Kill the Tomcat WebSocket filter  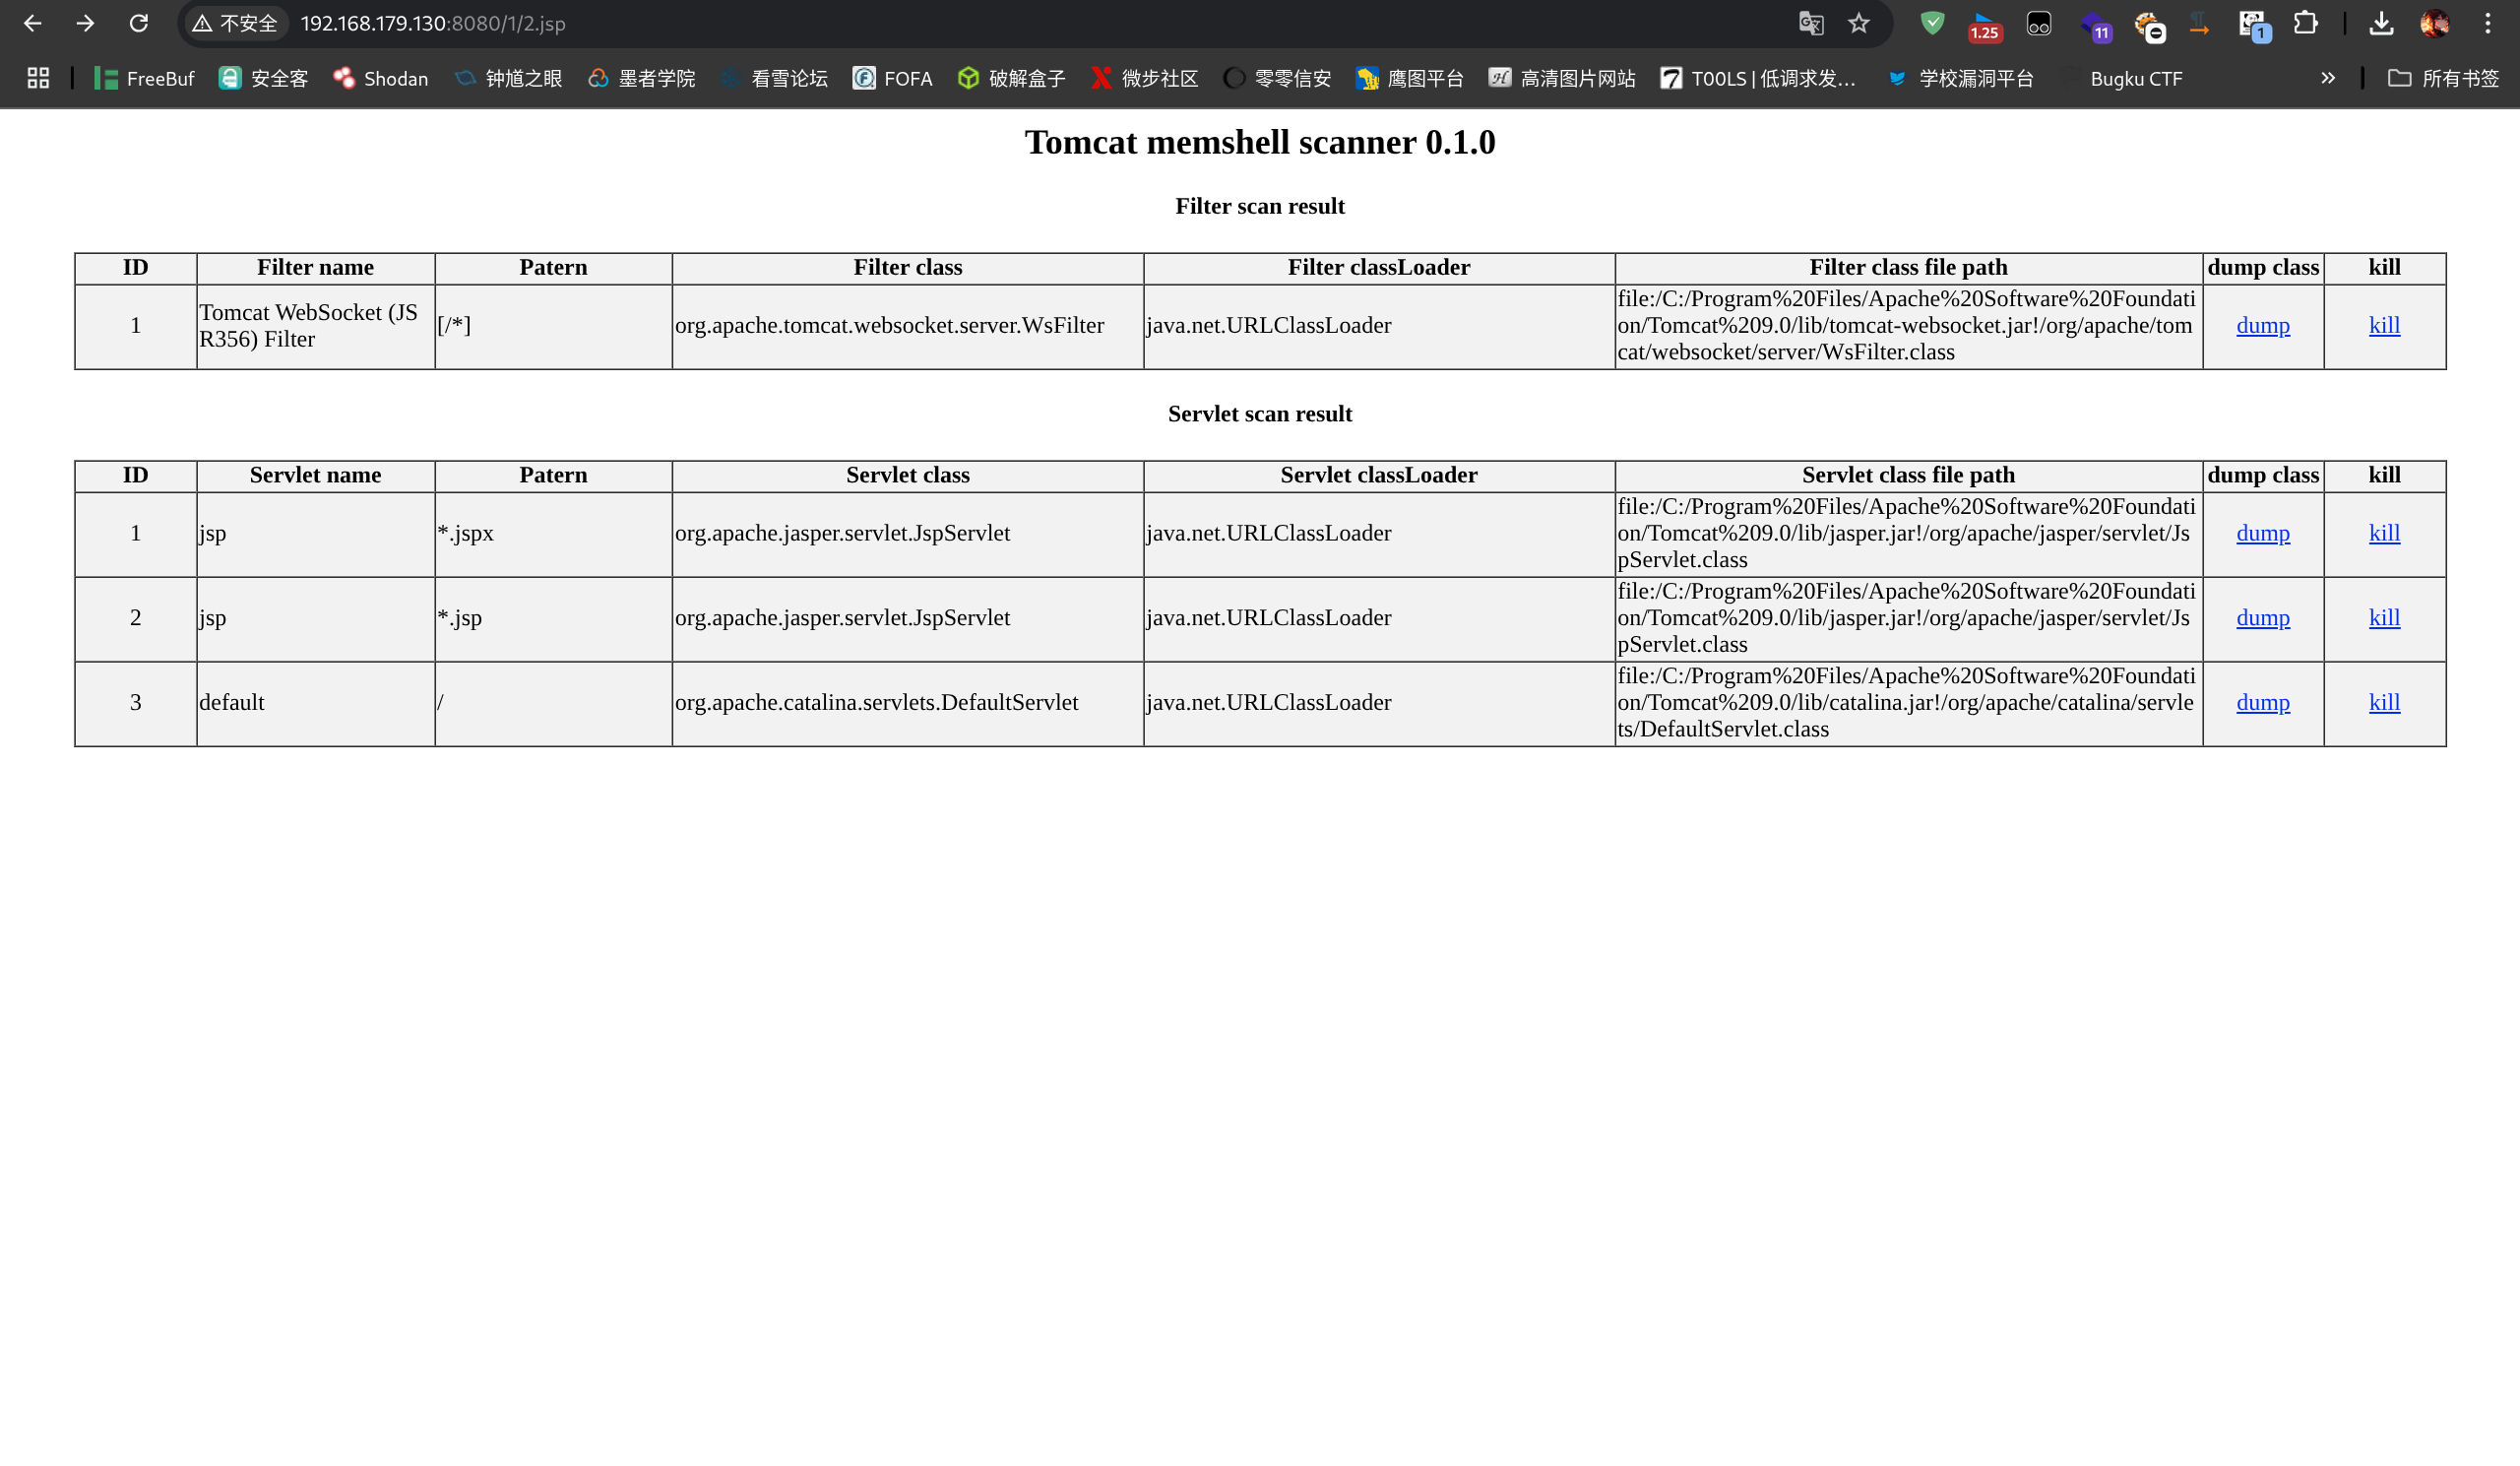click(2384, 325)
